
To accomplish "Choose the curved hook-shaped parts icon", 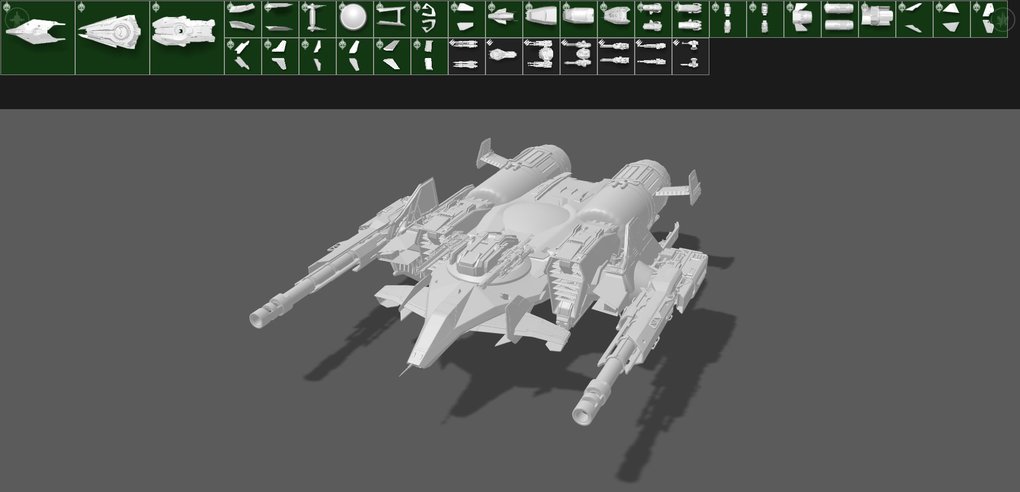I will tap(429, 19).
